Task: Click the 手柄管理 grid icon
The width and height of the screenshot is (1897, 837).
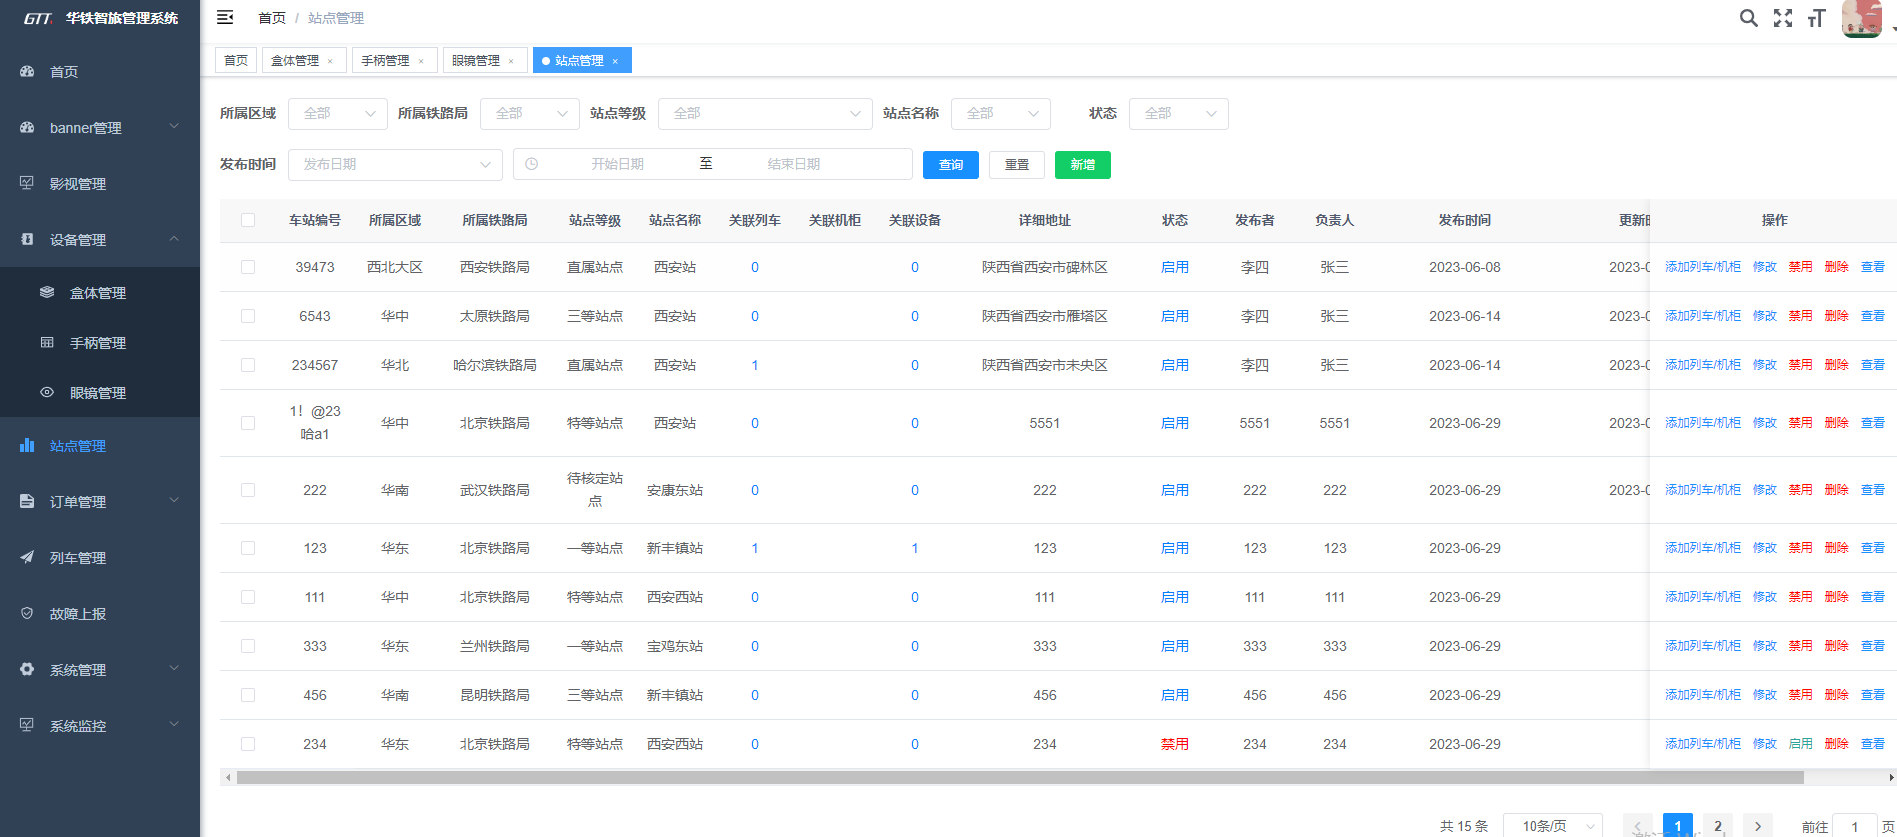Action: 47,342
